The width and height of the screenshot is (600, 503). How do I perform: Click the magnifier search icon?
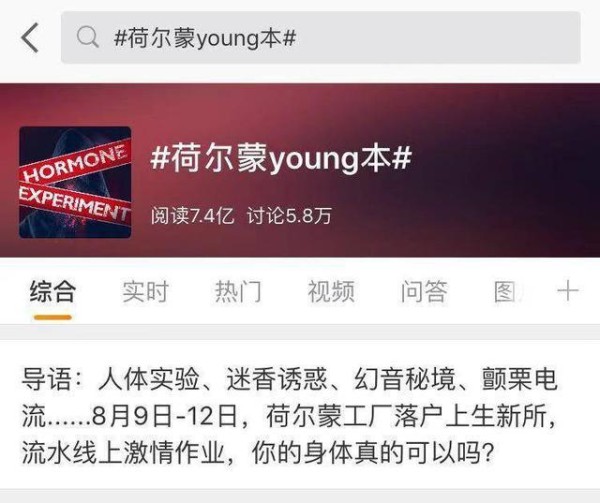click(x=87, y=37)
